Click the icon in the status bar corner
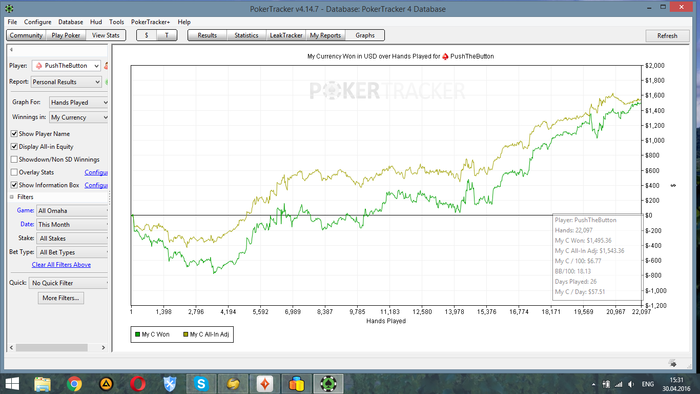Image resolution: width=700 pixels, height=394 pixels. coord(673,364)
